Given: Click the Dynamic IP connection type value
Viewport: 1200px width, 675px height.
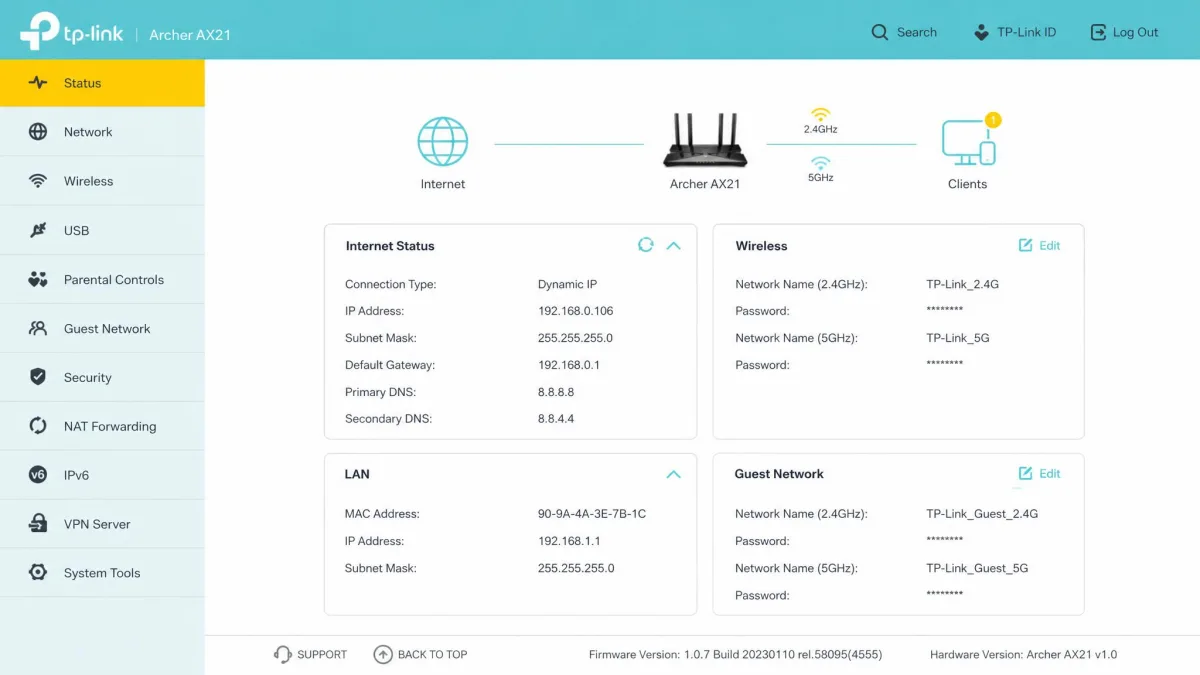Looking at the screenshot, I should pyautogui.click(x=567, y=284).
